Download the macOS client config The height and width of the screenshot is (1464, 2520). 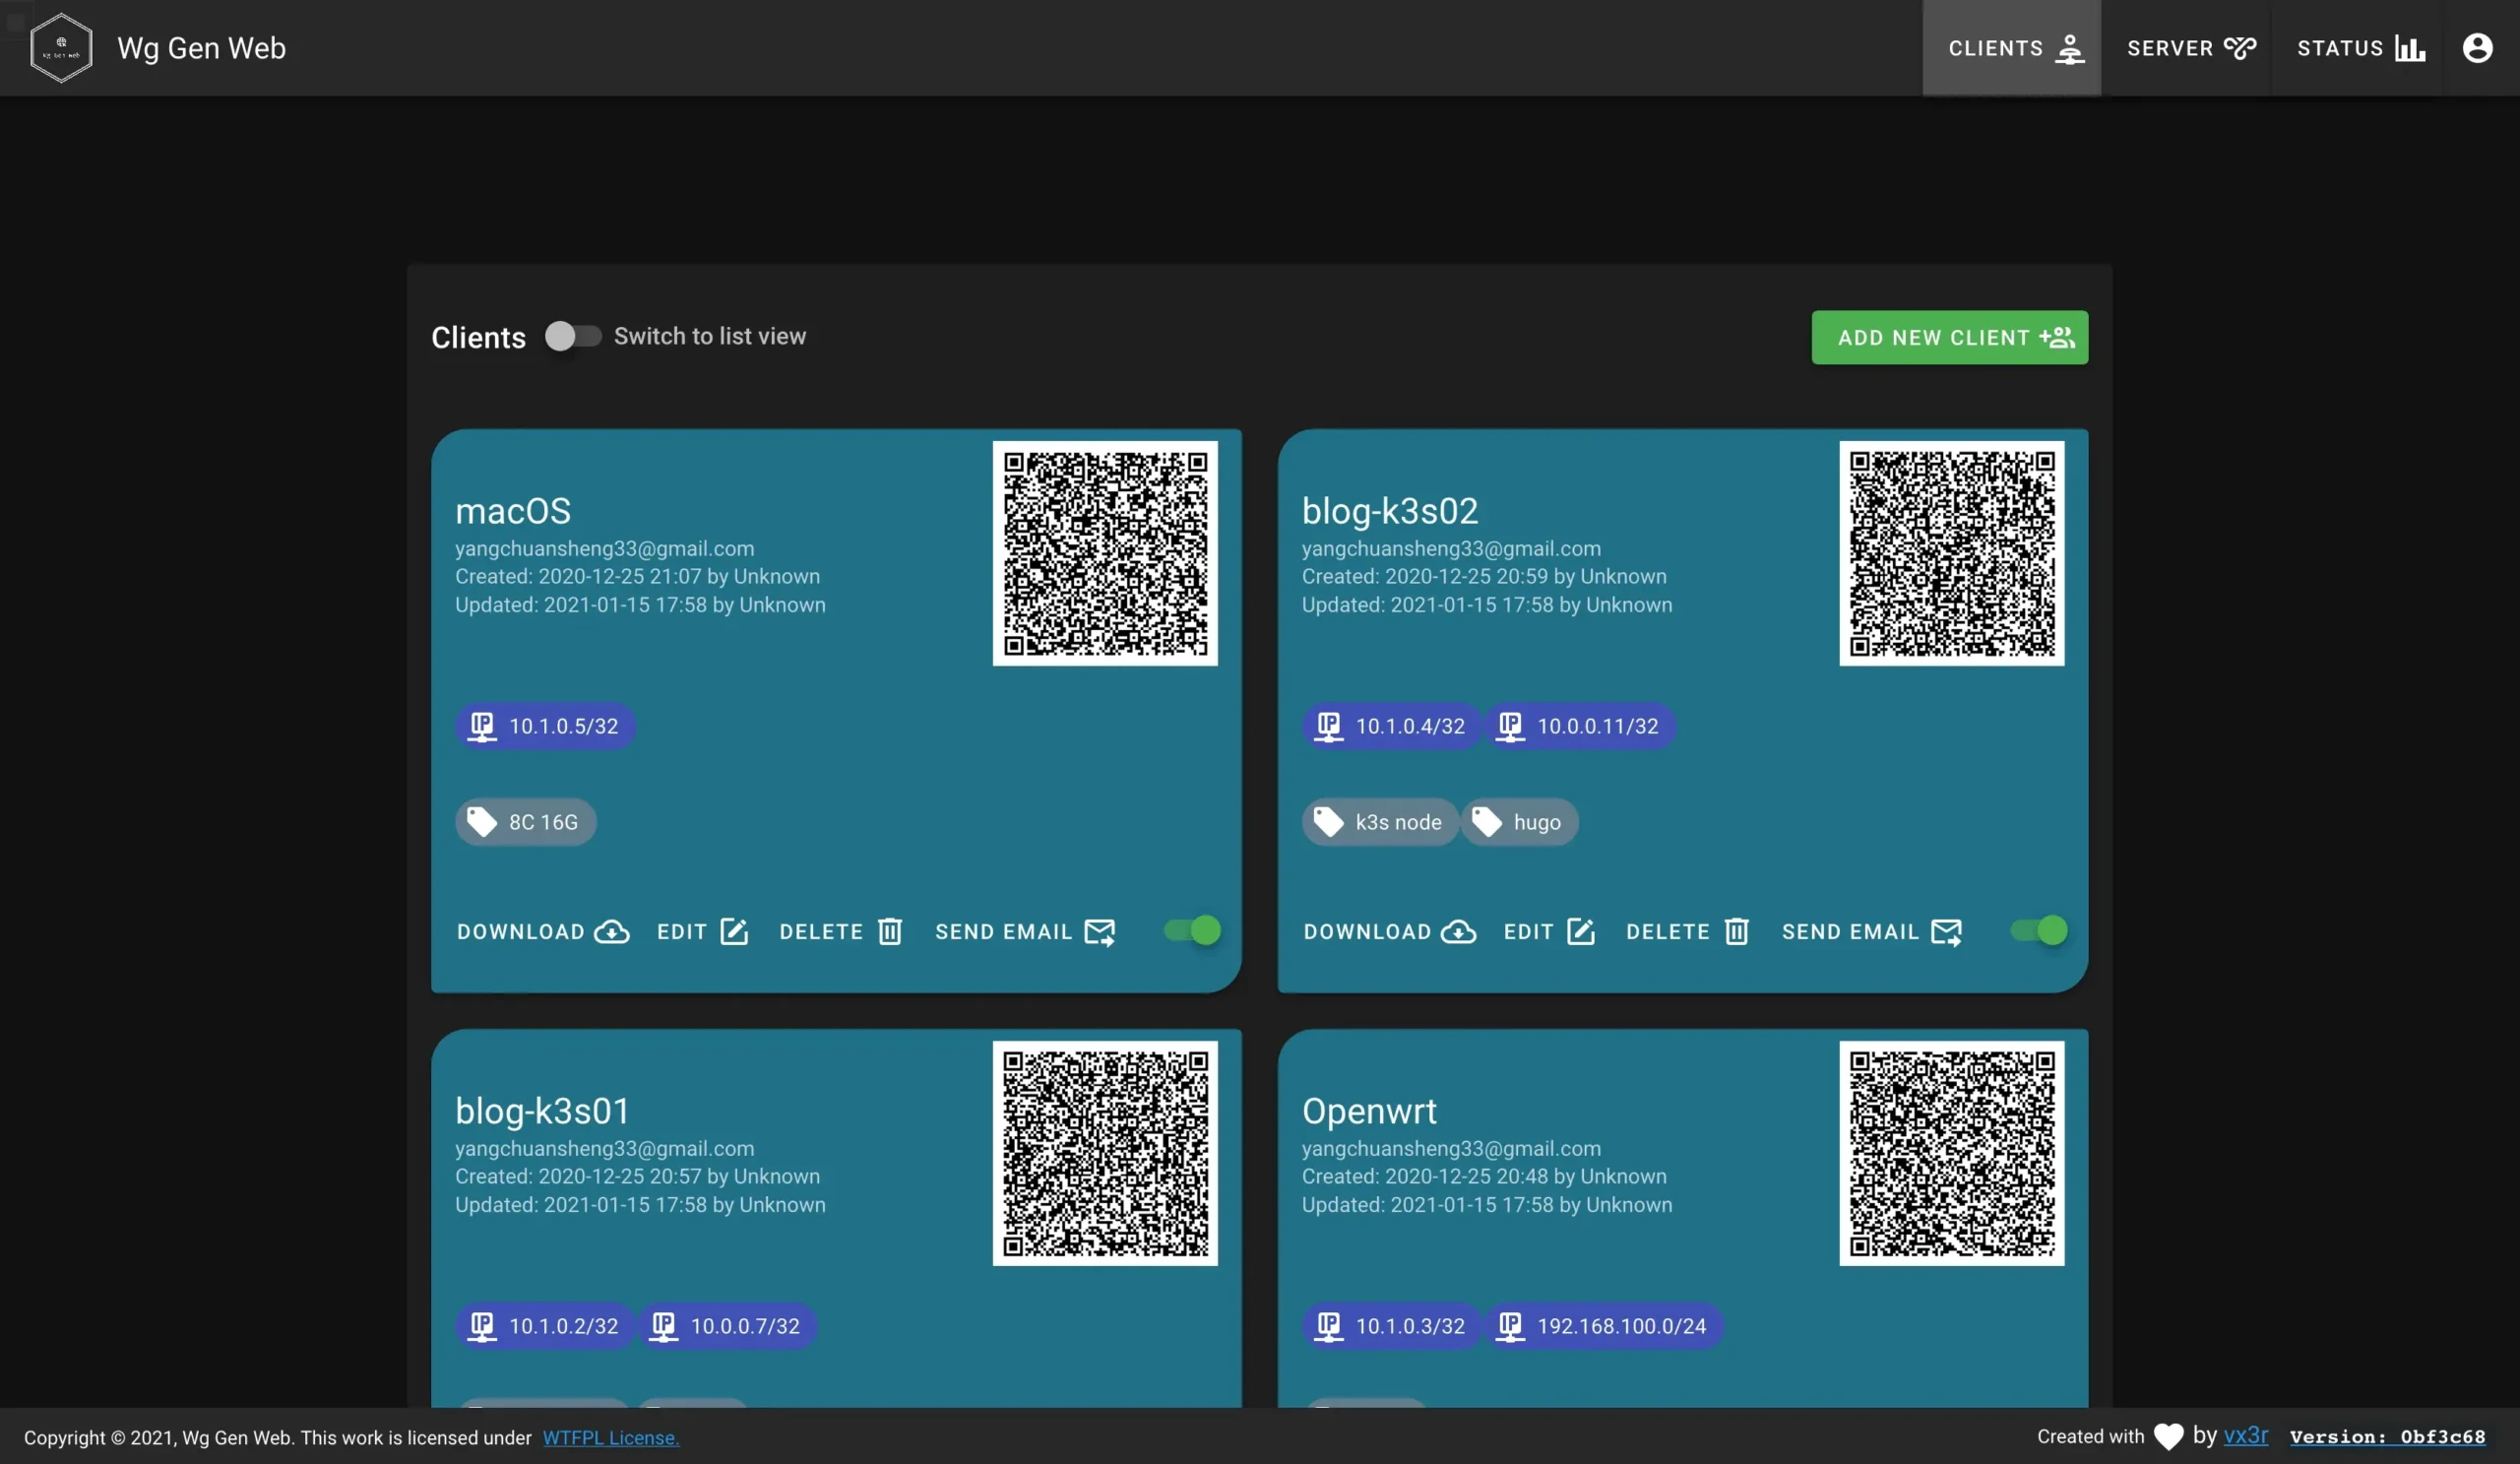(x=543, y=931)
